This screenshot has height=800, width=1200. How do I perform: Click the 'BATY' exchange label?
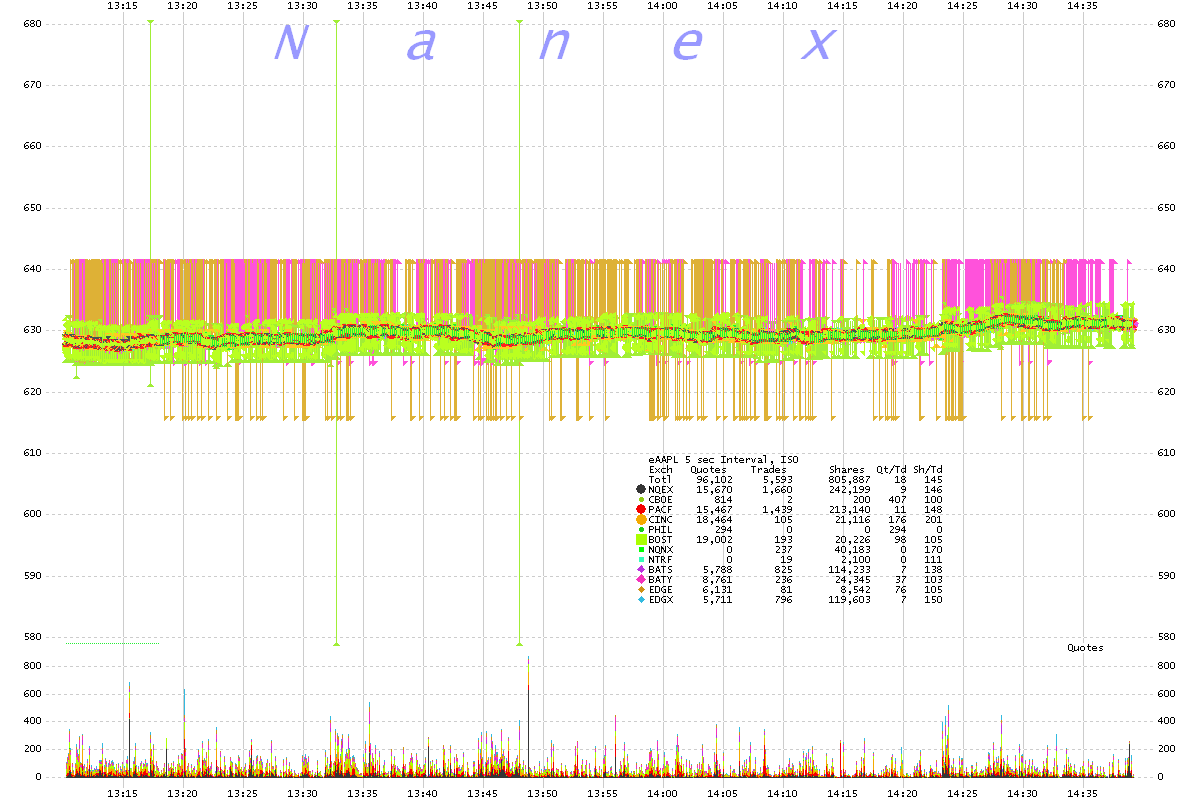pos(661,579)
